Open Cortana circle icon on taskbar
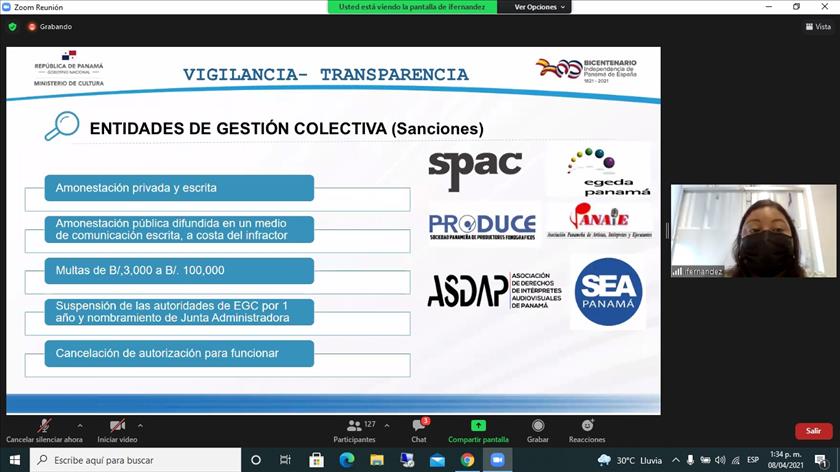The height and width of the screenshot is (472, 840). click(256, 460)
